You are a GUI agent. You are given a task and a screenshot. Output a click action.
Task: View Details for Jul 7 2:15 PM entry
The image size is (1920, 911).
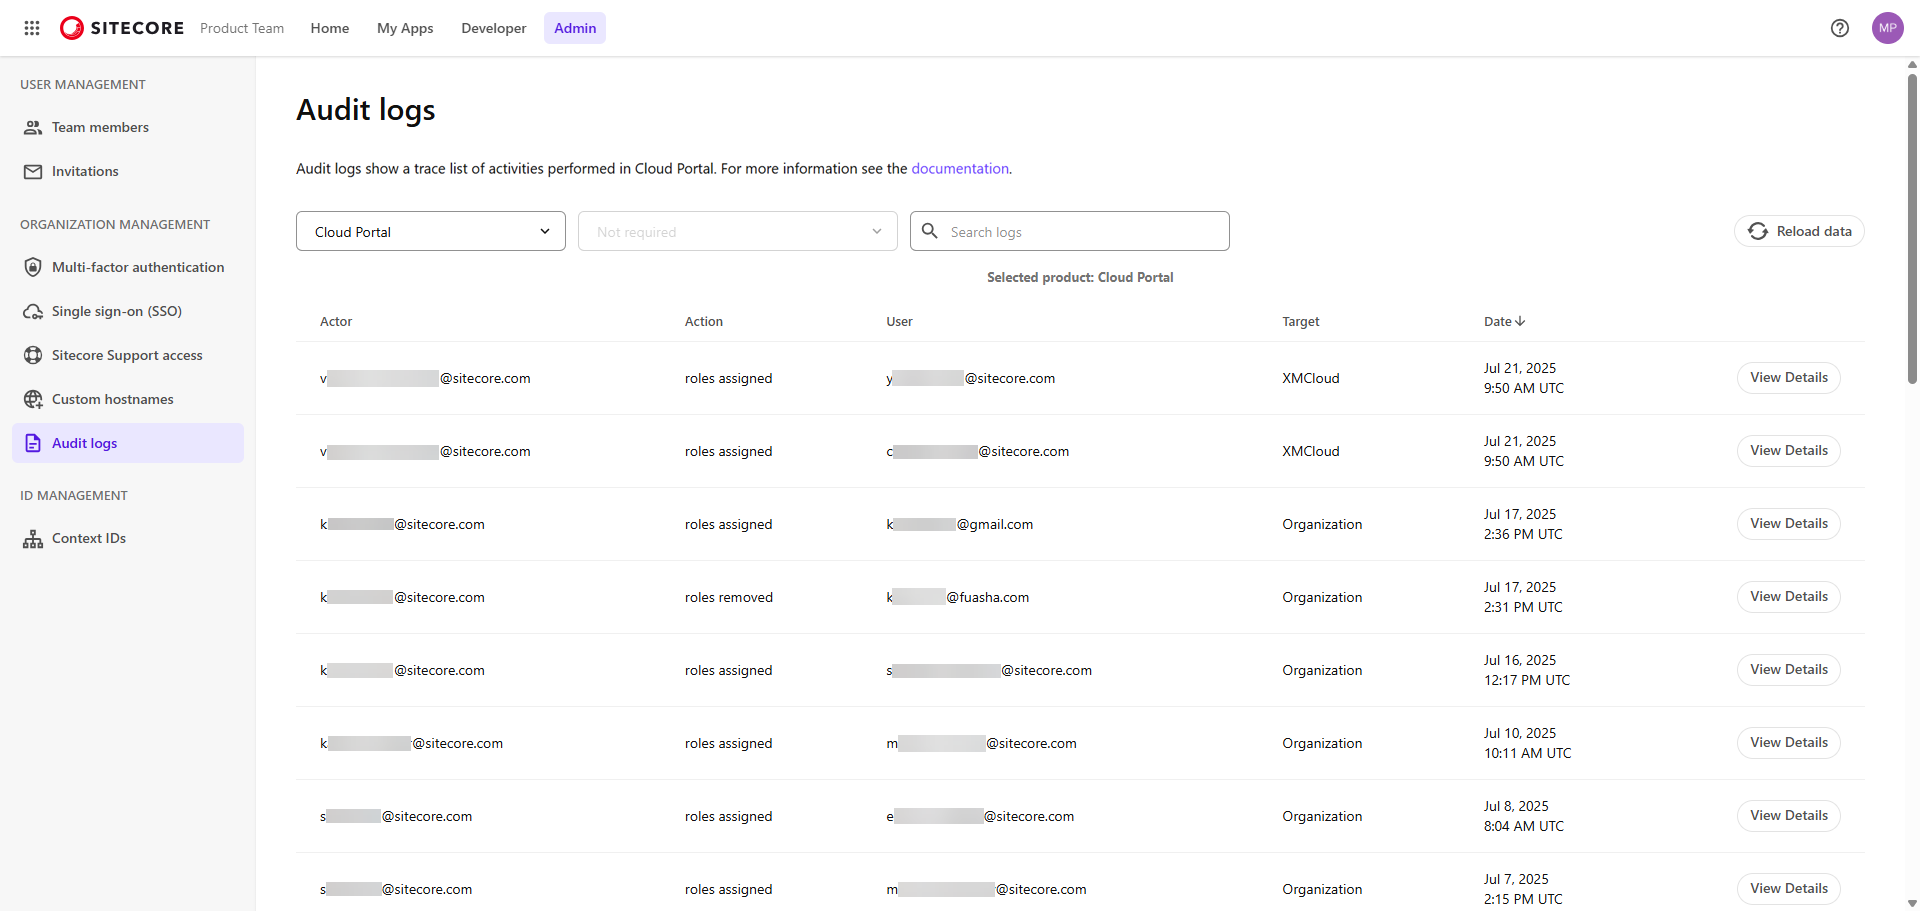1789,889
